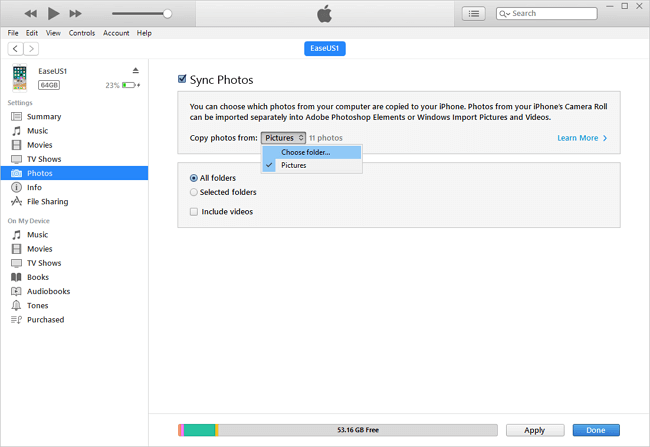650x447 pixels.
Task: Open the list view icon beside search
Action: point(474,13)
